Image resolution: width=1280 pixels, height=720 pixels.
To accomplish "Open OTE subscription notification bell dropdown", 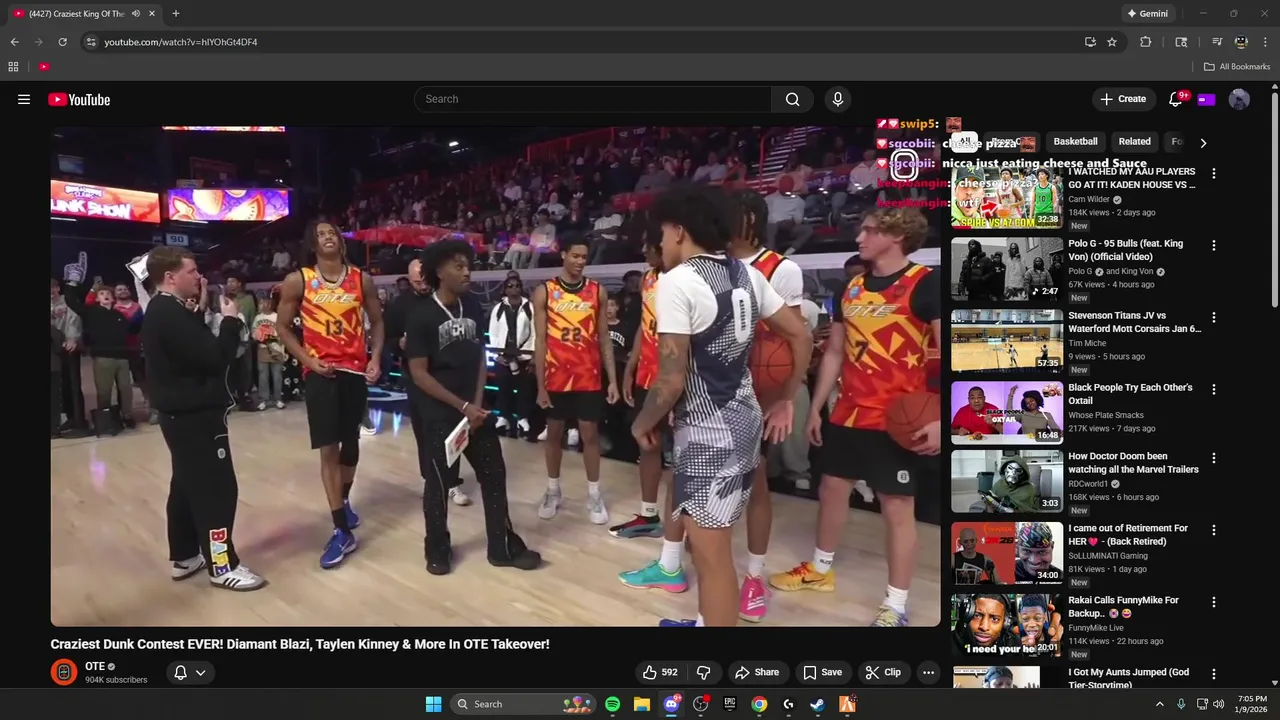I will coord(189,672).
